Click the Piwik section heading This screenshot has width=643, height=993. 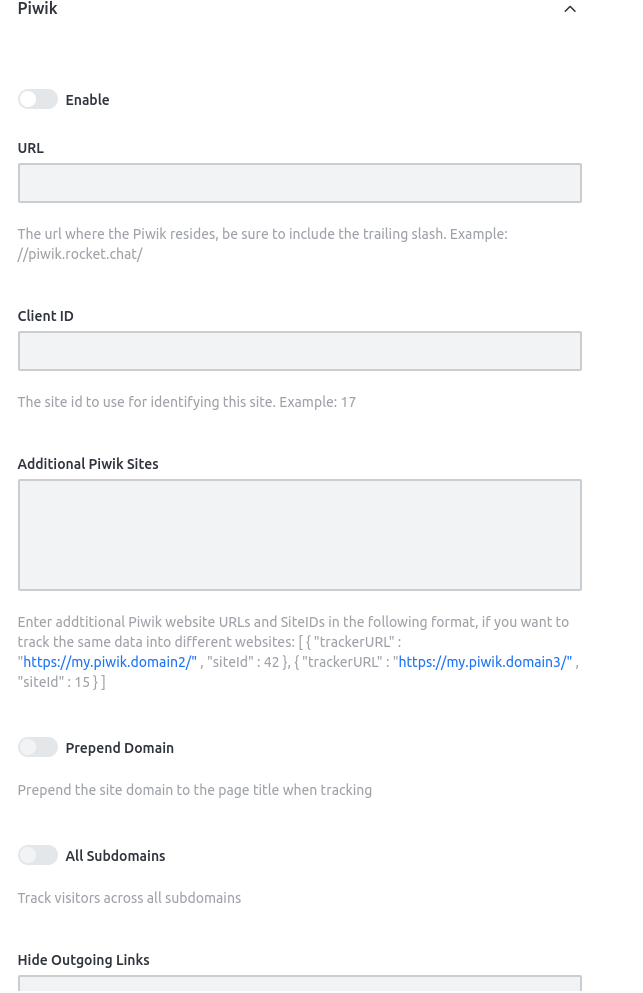pyautogui.click(x=38, y=9)
